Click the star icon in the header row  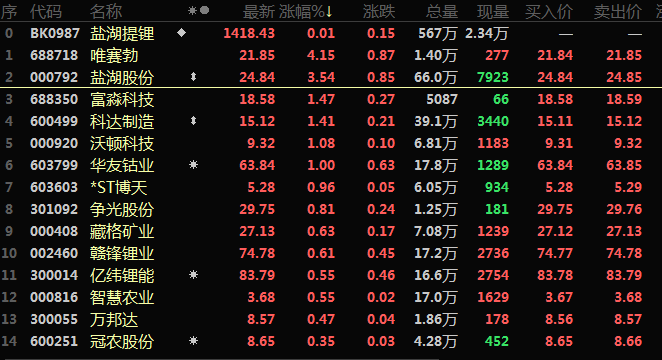coord(193,11)
